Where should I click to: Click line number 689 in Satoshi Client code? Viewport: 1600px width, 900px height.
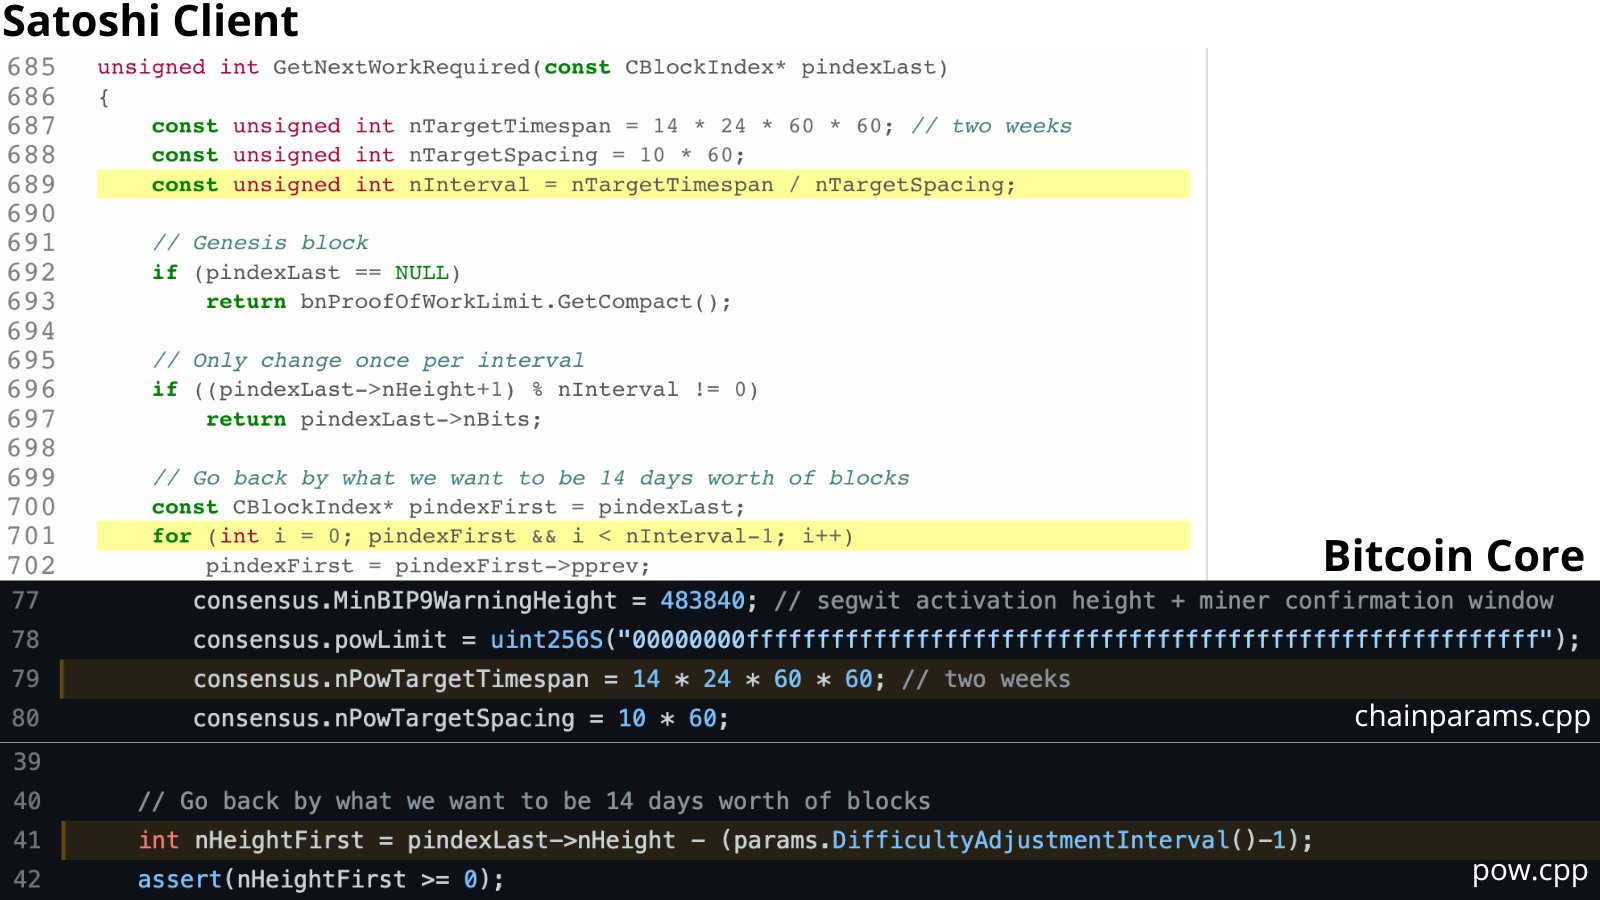(x=31, y=185)
